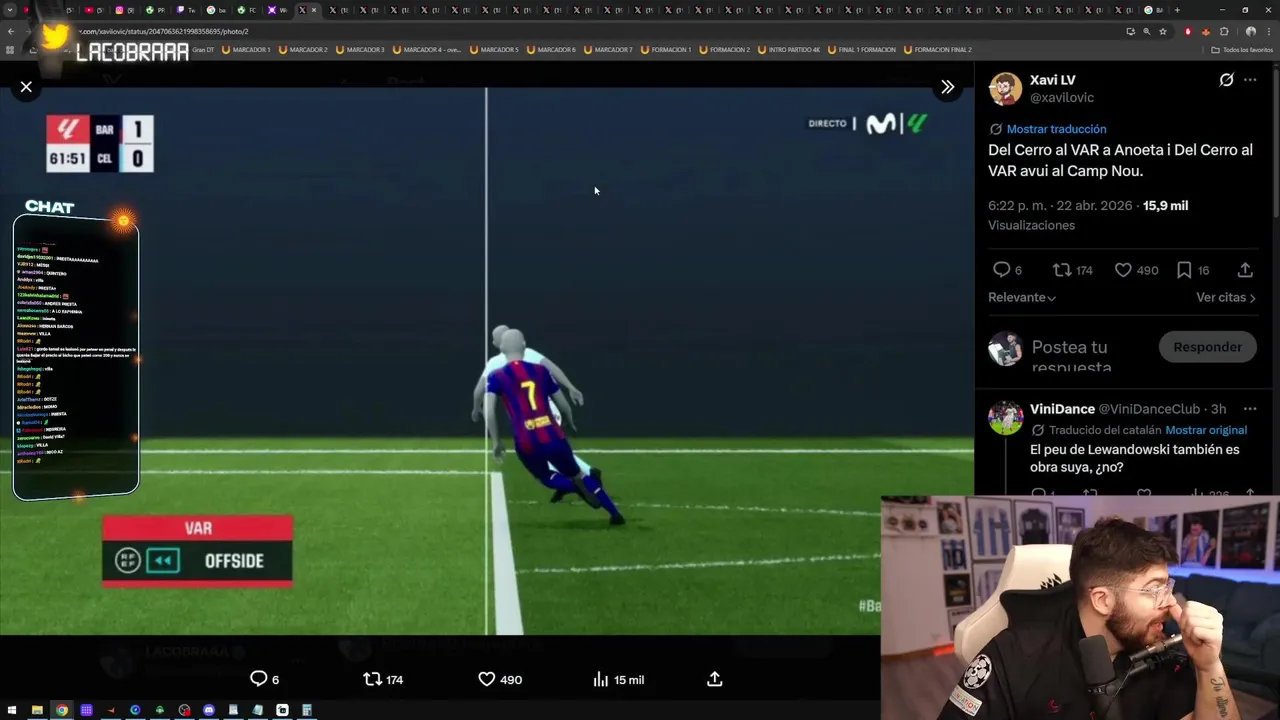Reply icon with 6 in side panel
This screenshot has width=1280, height=720.
coord(1001,270)
